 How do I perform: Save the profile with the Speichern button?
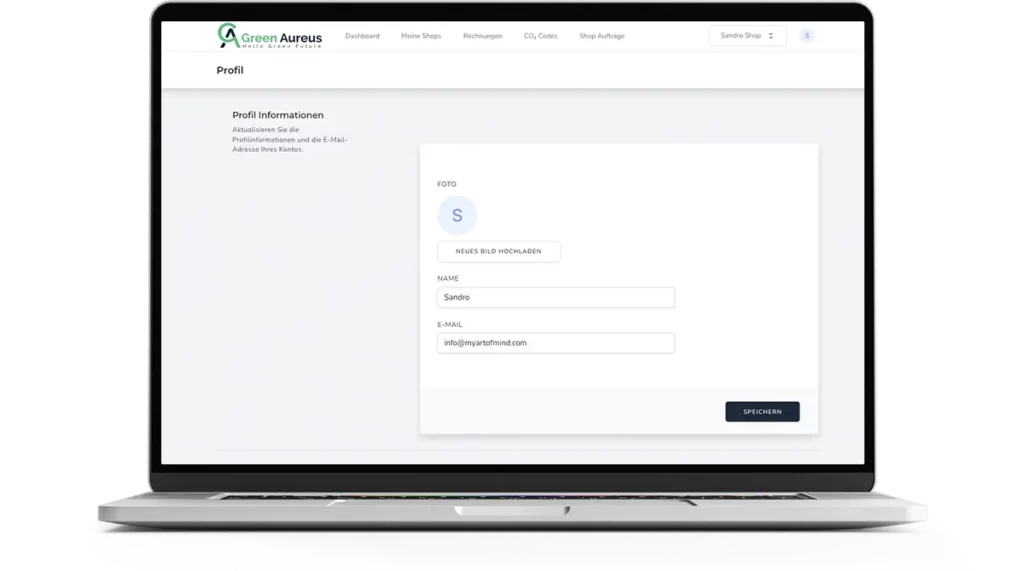[x=762, y=412]
